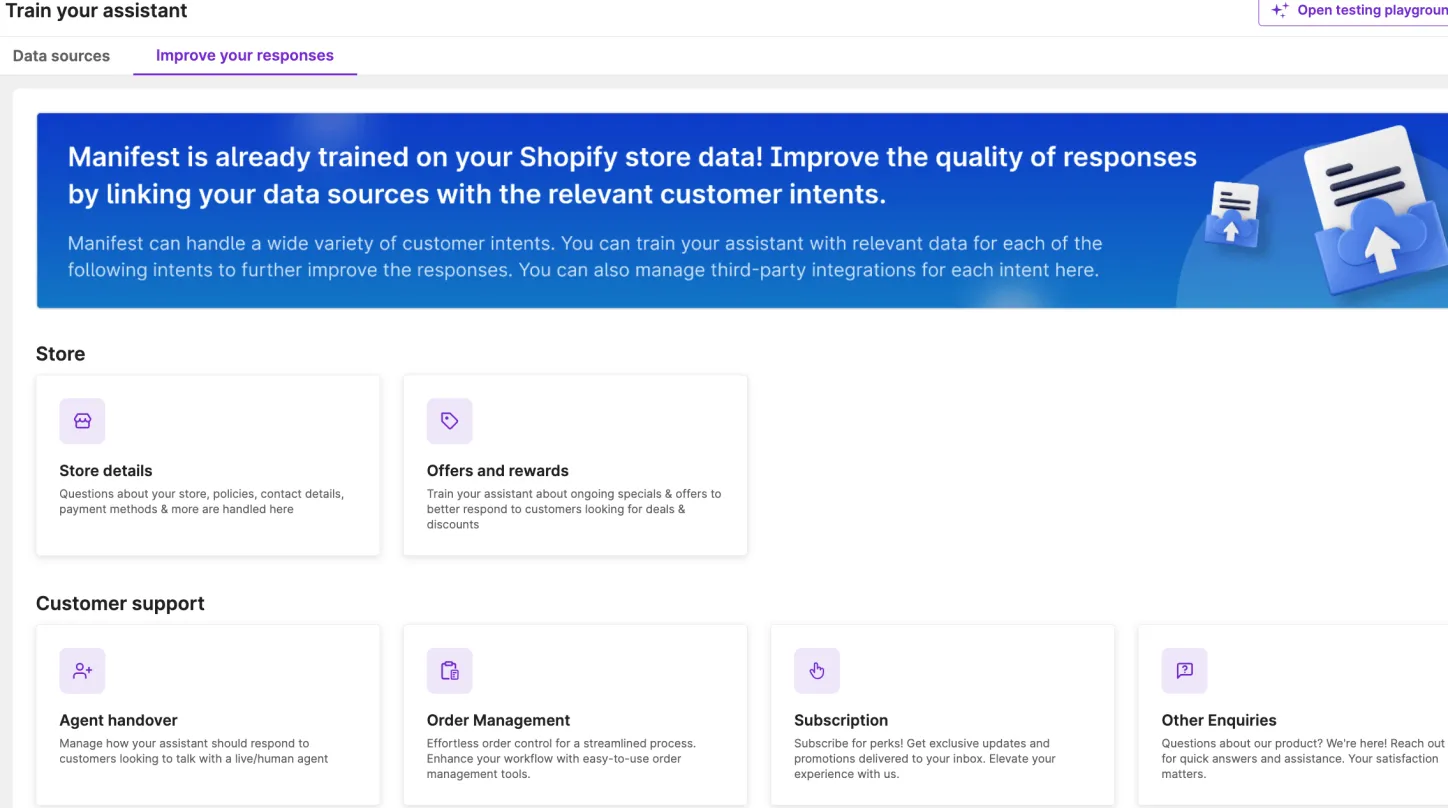
Task: Click the Order Management description text
Action: [x=561, y=759]
